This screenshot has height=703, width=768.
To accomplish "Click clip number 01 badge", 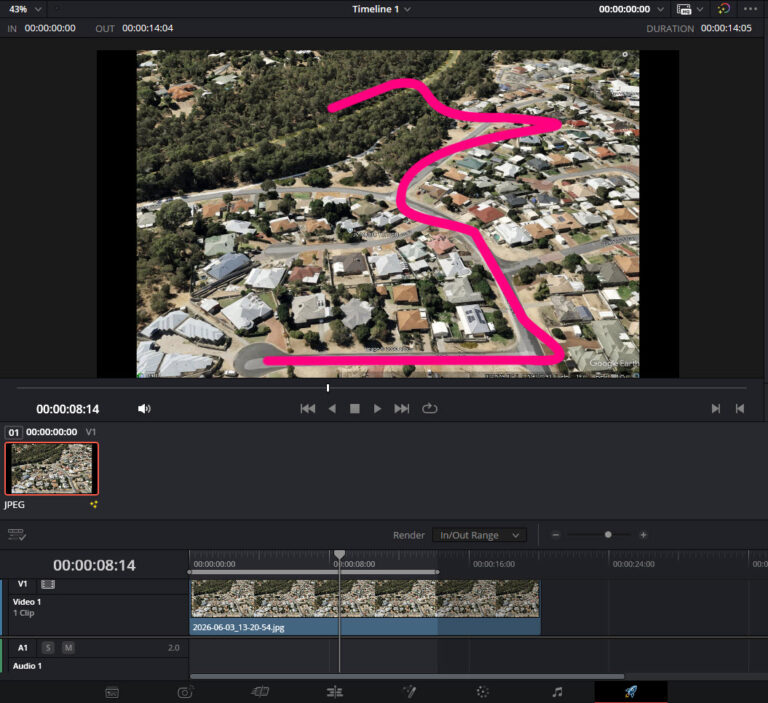I will click(14, 433).
